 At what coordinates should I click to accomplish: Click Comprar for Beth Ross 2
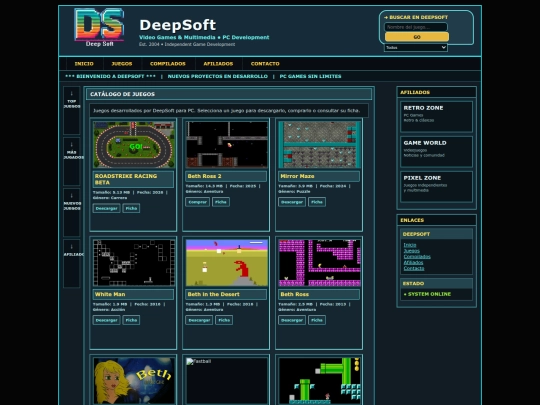click(198, 202)
